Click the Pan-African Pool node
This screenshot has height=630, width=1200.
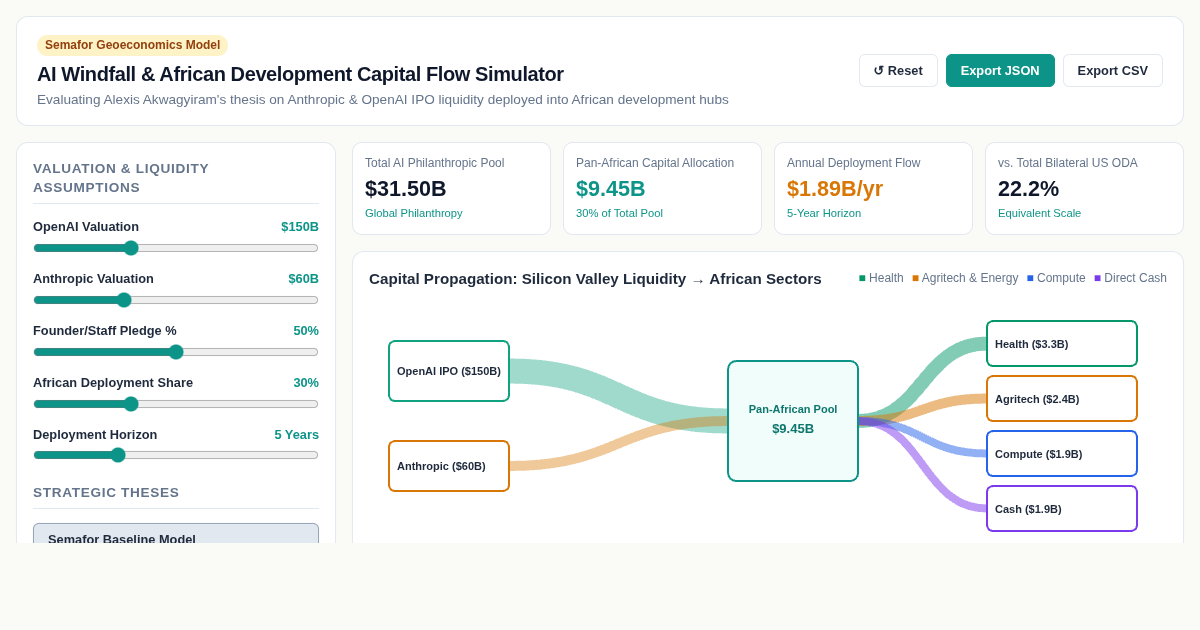(x=793, y=421)
